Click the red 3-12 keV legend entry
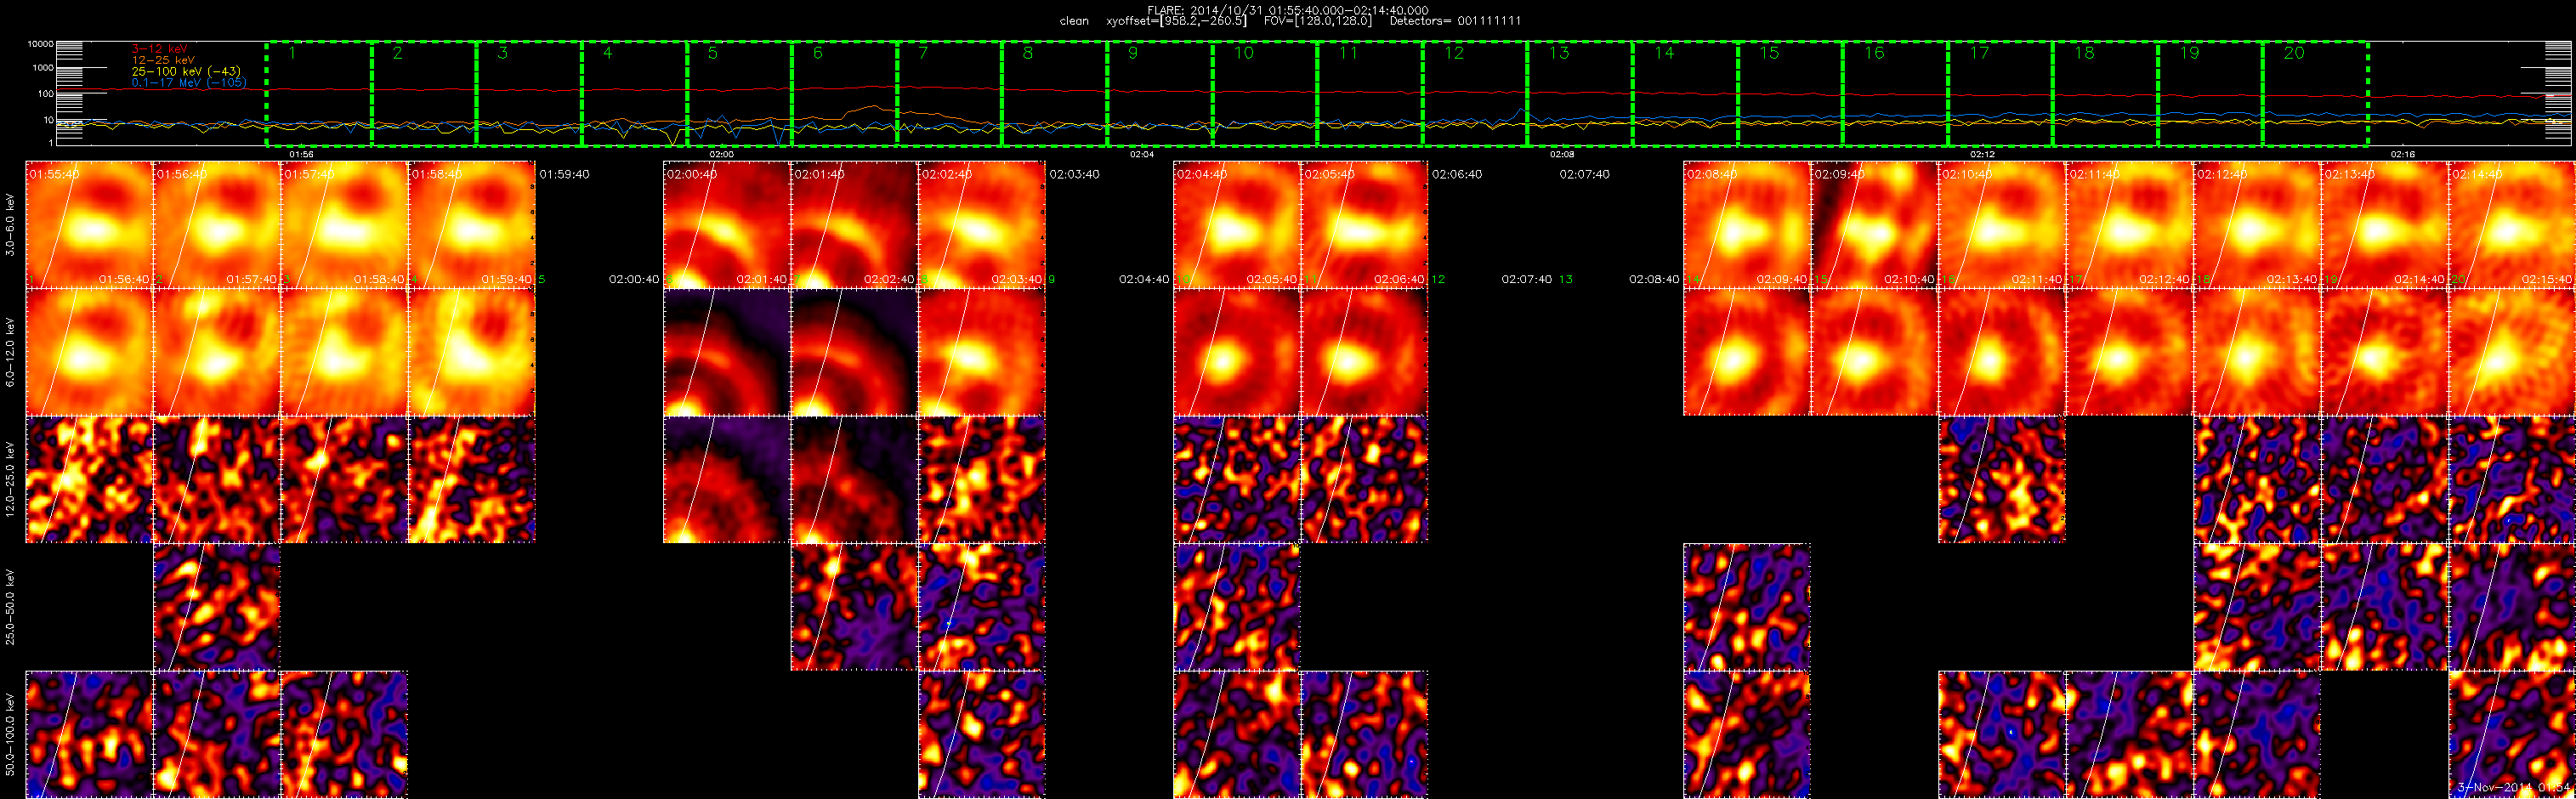The image size is (2576, 799). pos(159,48)
